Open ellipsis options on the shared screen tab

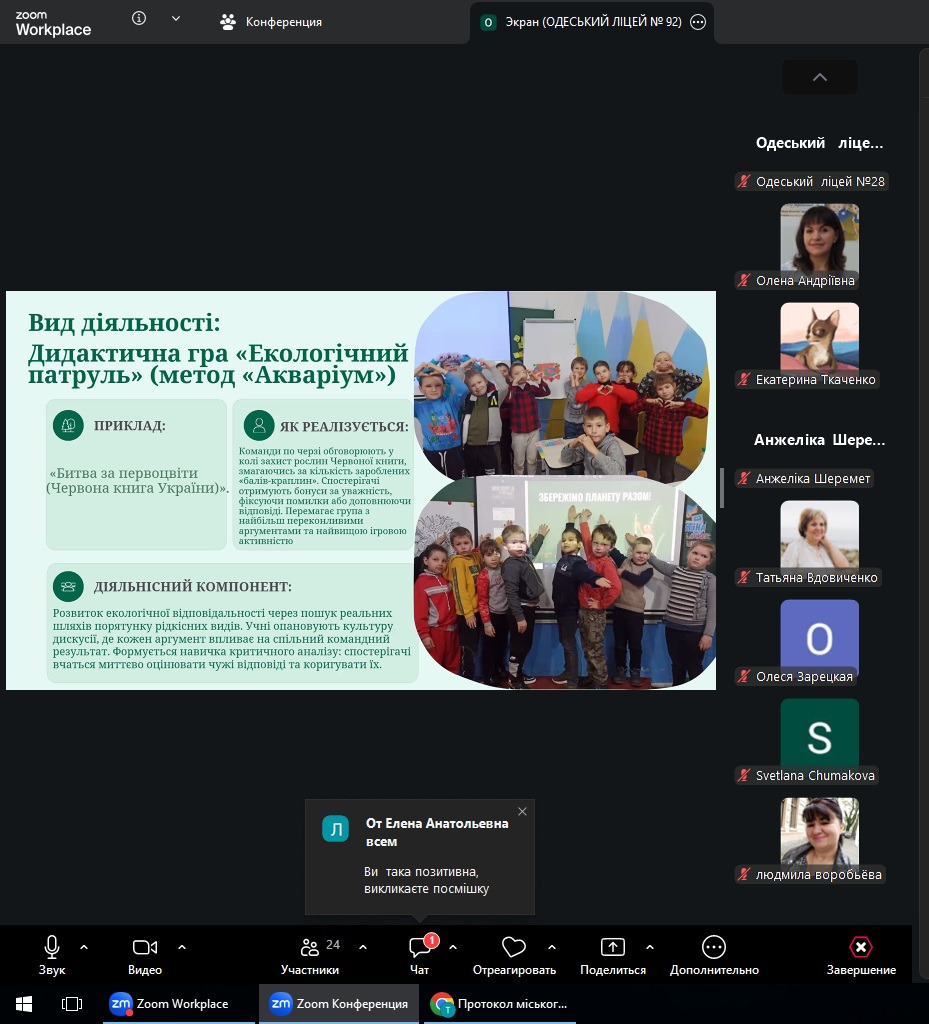point(698,22)
